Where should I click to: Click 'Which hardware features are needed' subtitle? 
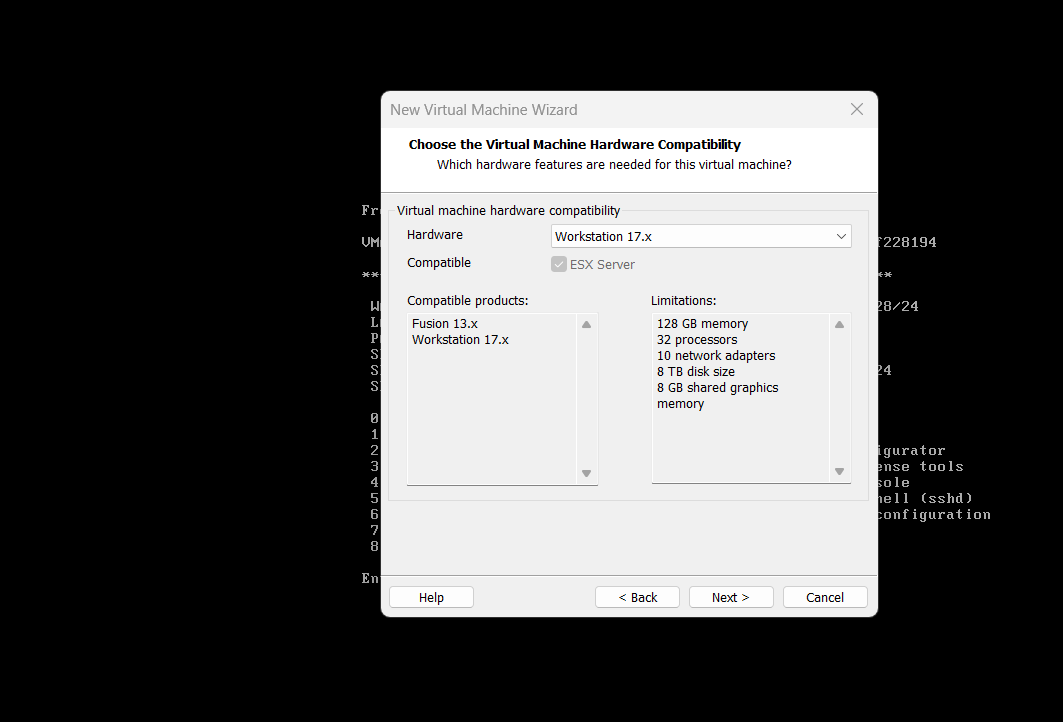614,165
